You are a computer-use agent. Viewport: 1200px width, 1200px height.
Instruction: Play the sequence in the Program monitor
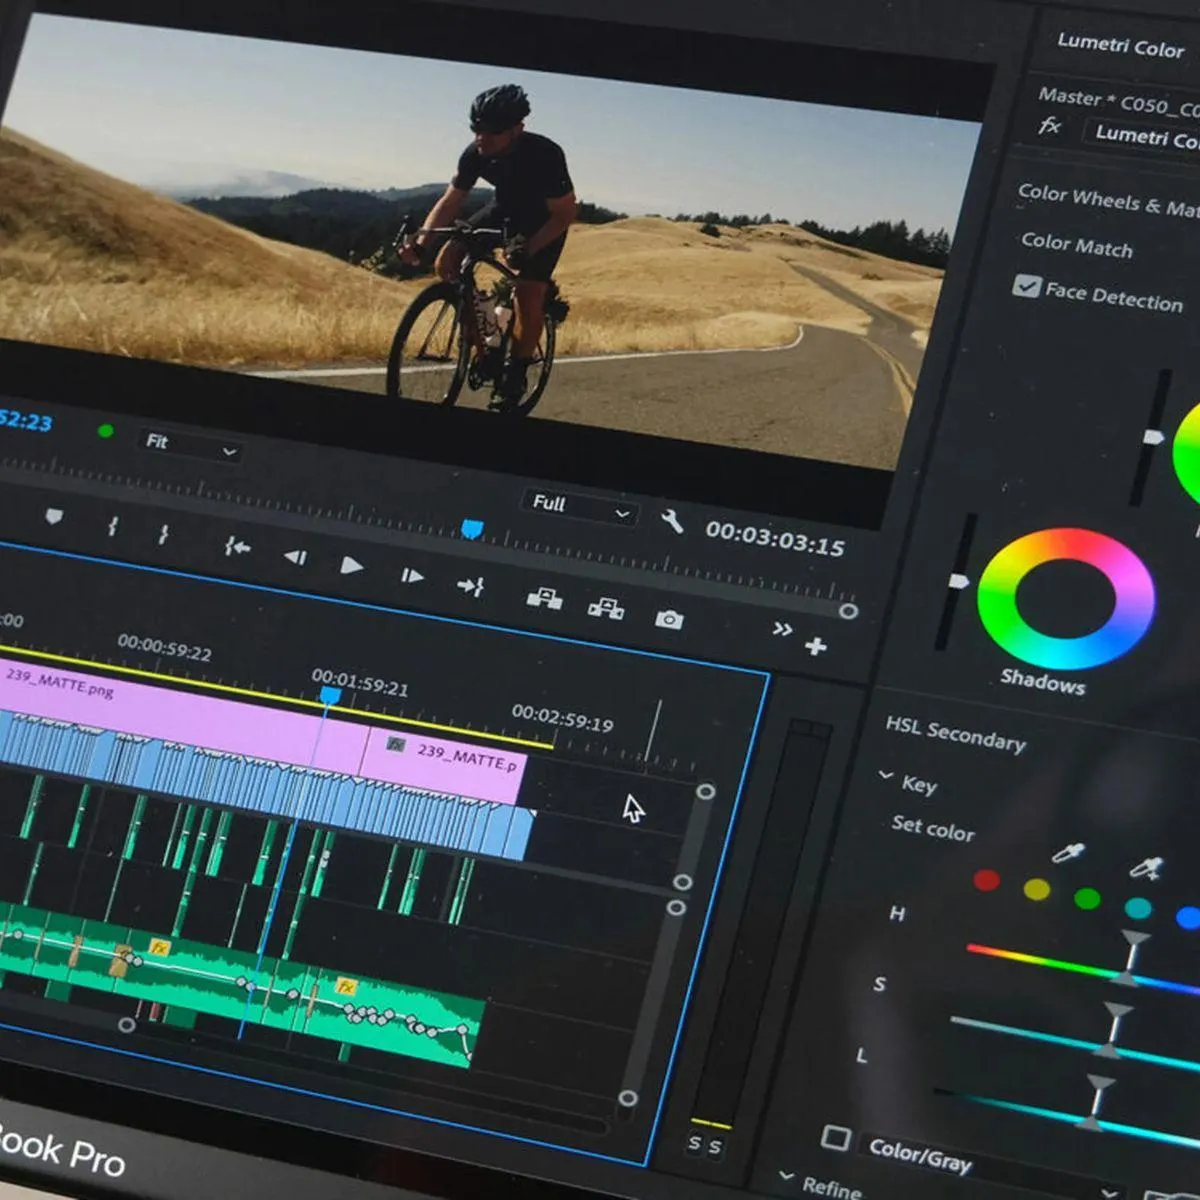(351, 565)
